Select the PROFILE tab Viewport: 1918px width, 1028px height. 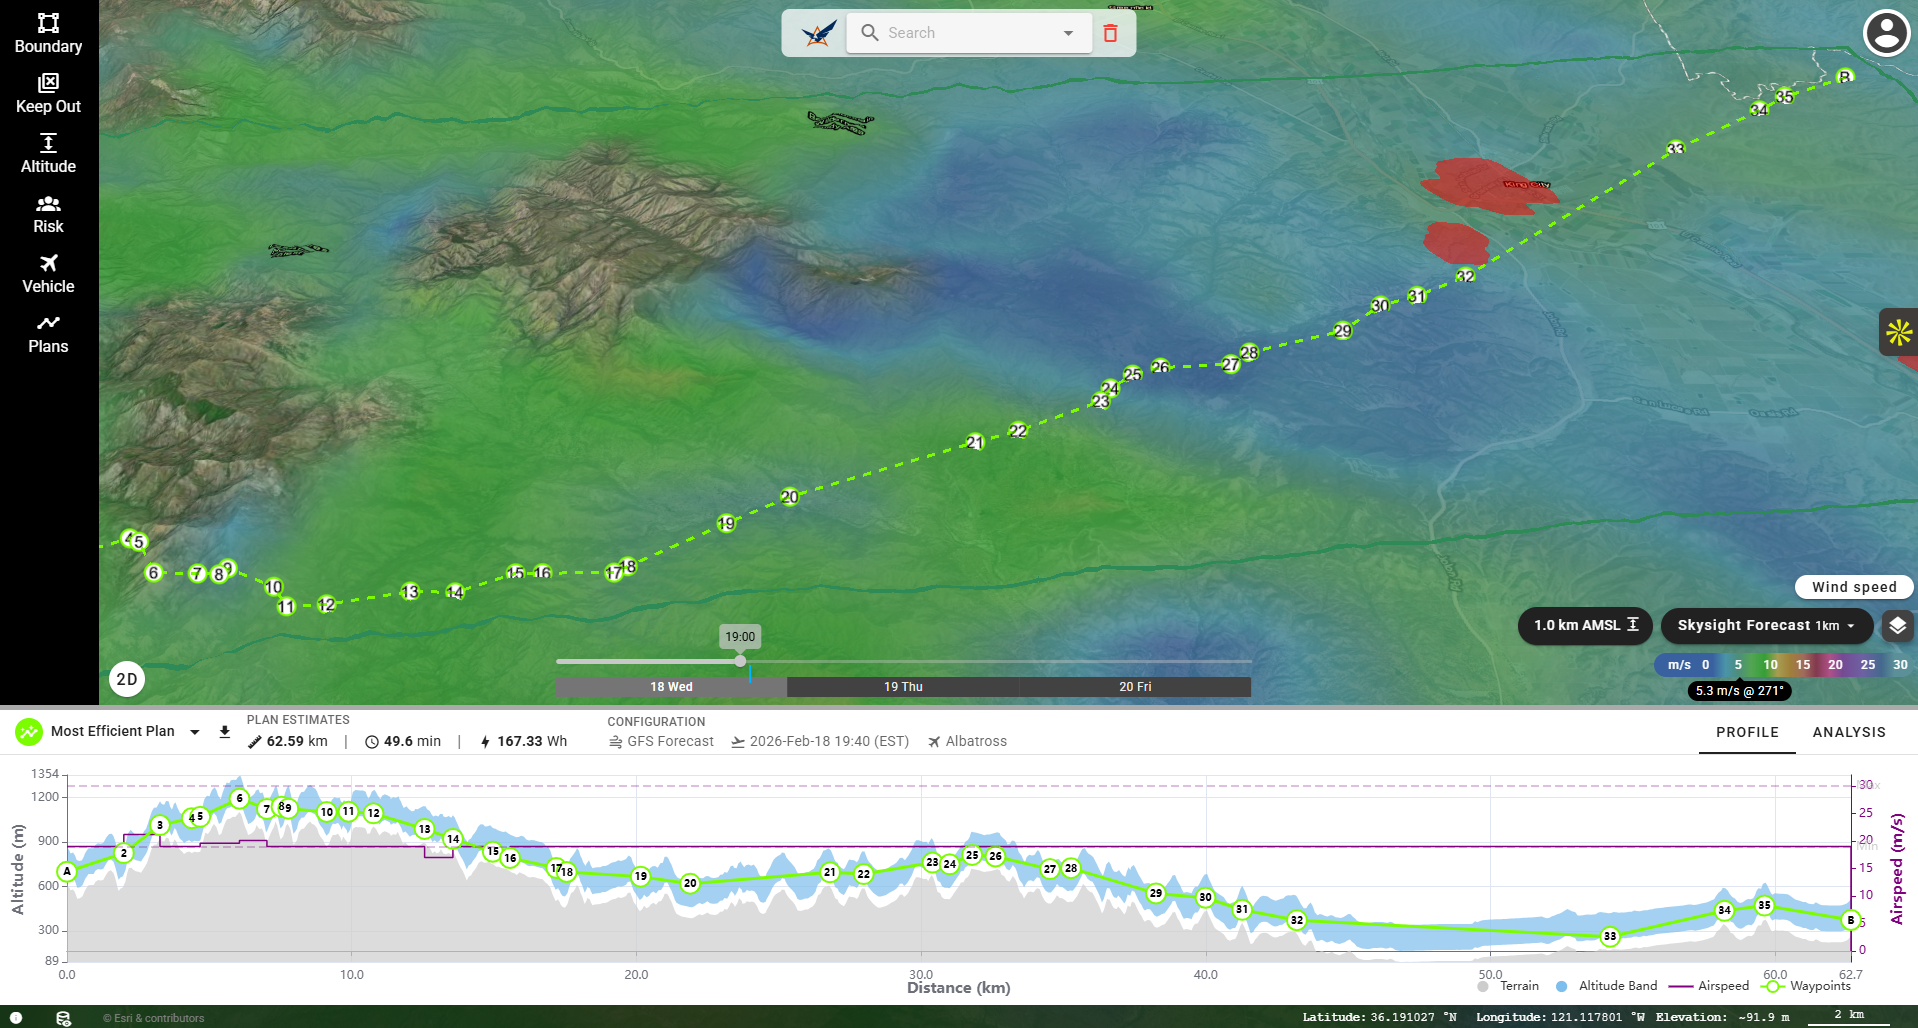1747,732
